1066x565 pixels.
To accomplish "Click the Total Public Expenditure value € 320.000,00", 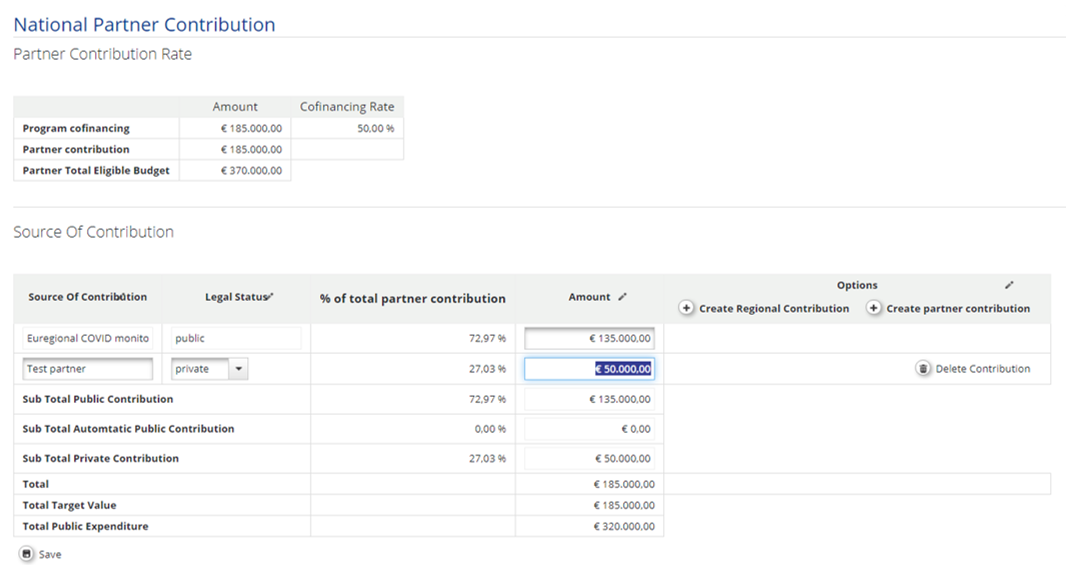I will pos(624,526).
